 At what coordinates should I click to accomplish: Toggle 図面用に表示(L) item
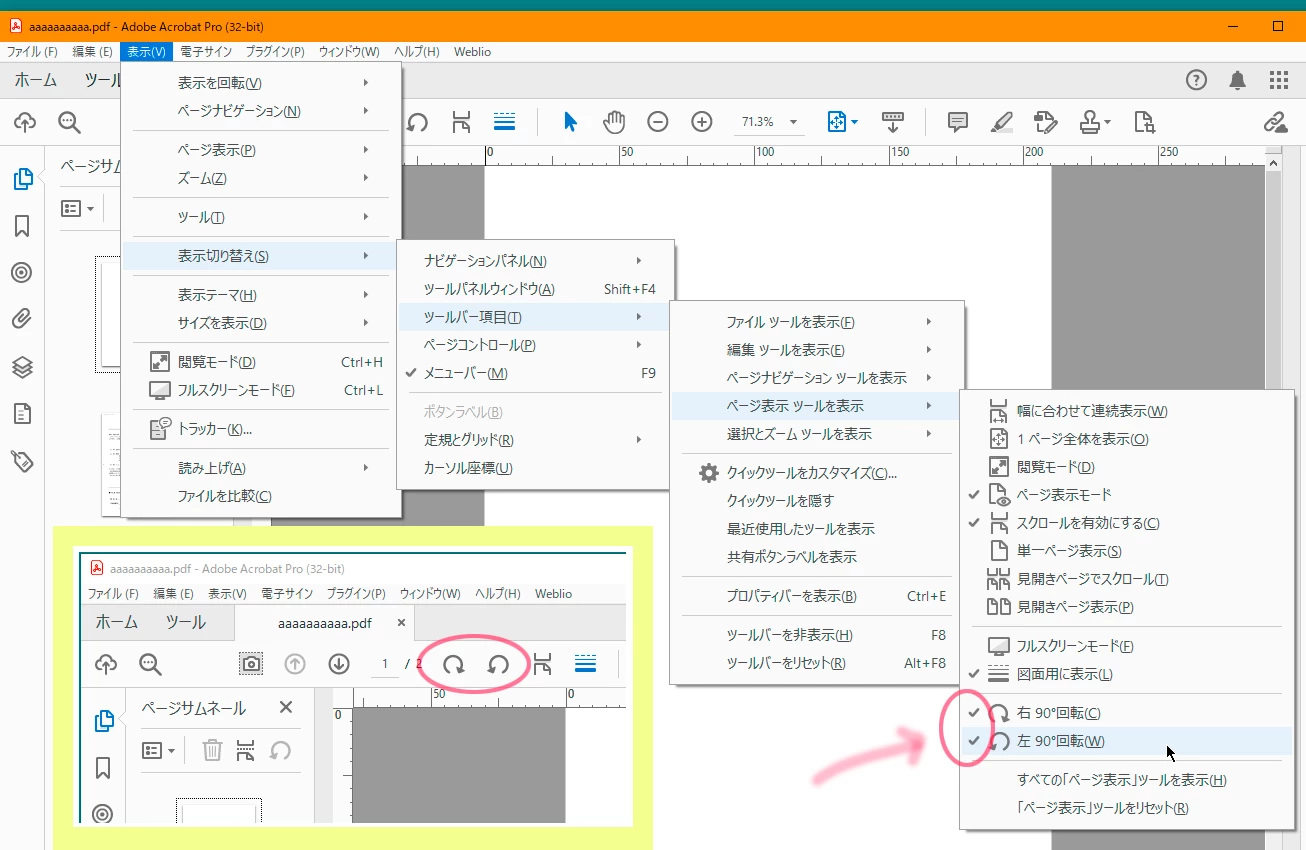point(1126,674)
